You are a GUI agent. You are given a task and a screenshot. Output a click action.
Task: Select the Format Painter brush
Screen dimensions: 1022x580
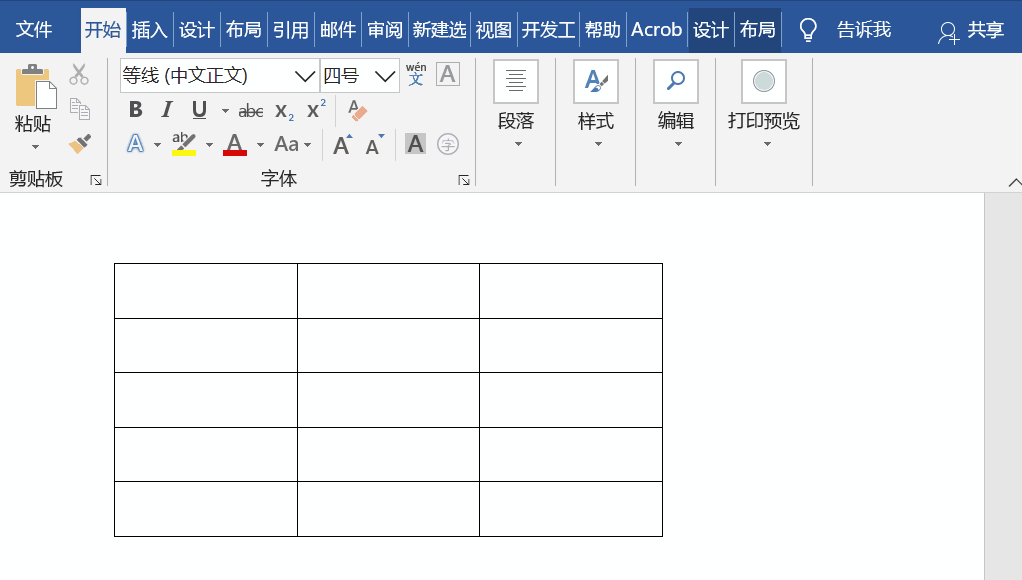(x=79, y=143)
